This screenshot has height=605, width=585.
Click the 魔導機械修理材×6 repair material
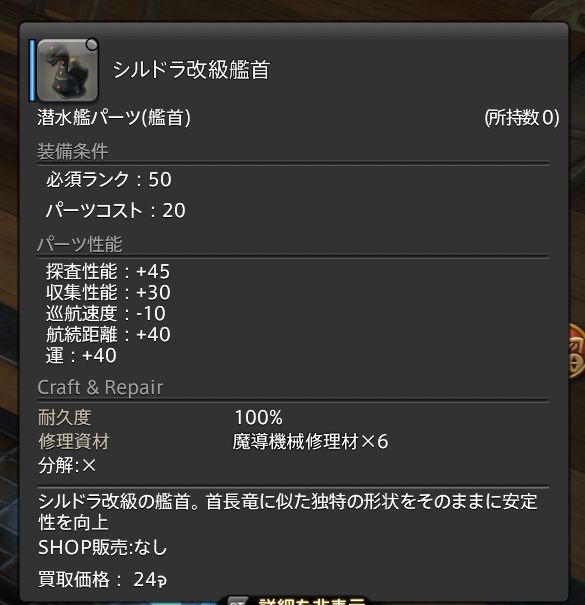[310, 441]
